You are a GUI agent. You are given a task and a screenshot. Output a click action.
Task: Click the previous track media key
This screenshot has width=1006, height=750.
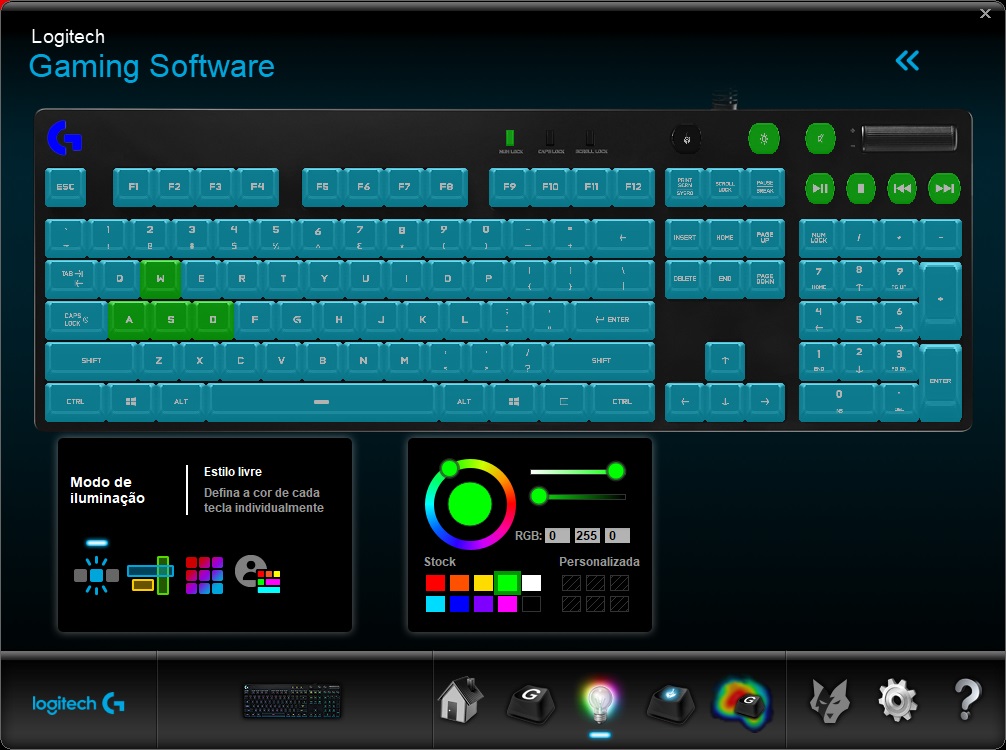902,188
